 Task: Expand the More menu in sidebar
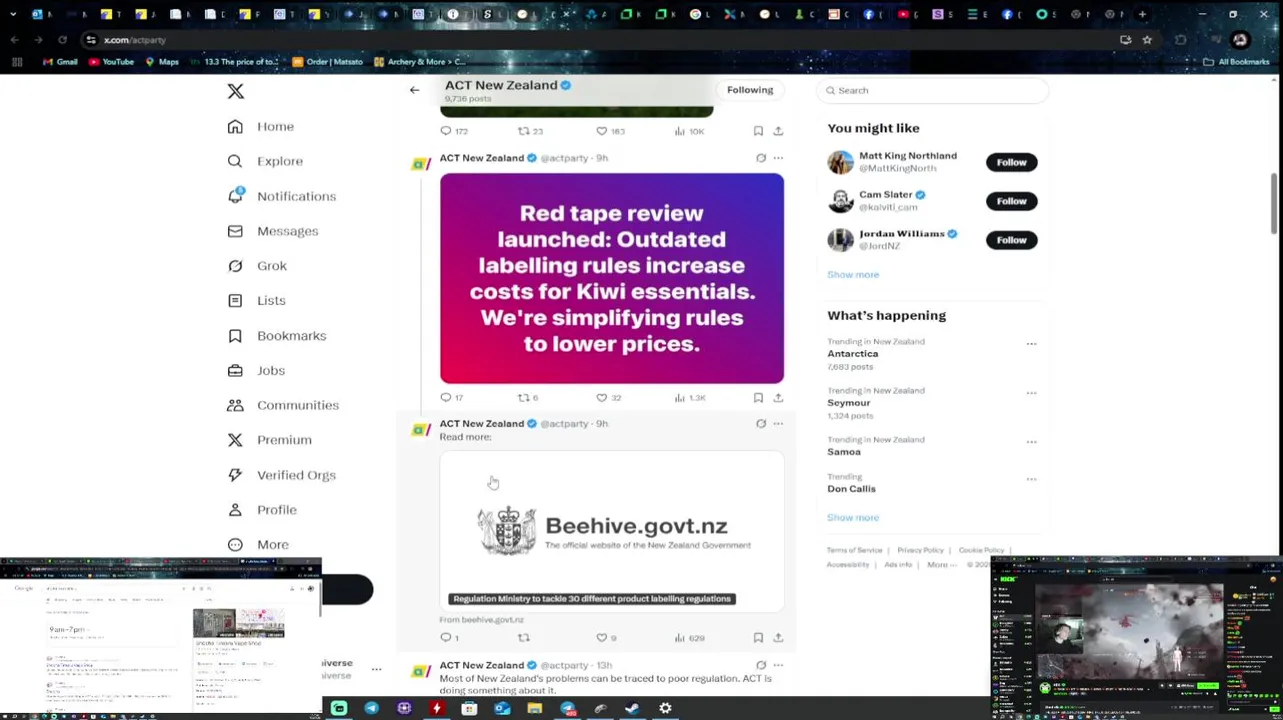258,545
